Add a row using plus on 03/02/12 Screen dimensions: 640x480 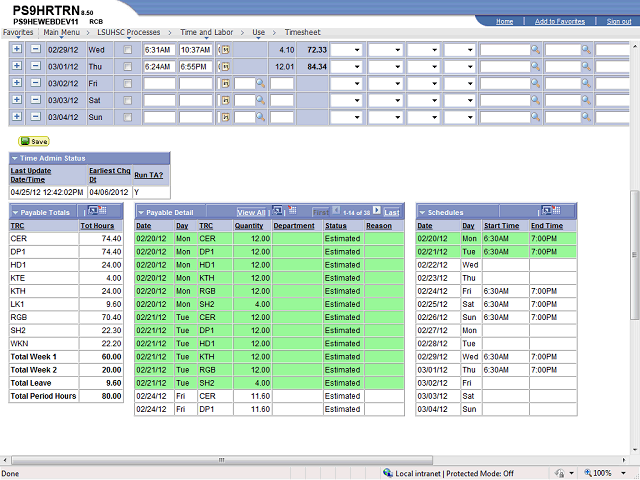(x=17, y=83)
